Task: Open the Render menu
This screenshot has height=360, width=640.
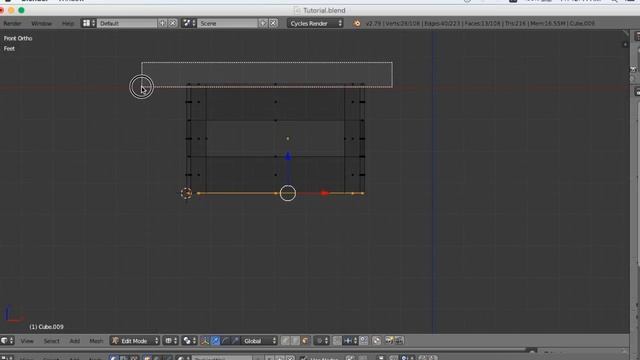Action: pos(12,24)
